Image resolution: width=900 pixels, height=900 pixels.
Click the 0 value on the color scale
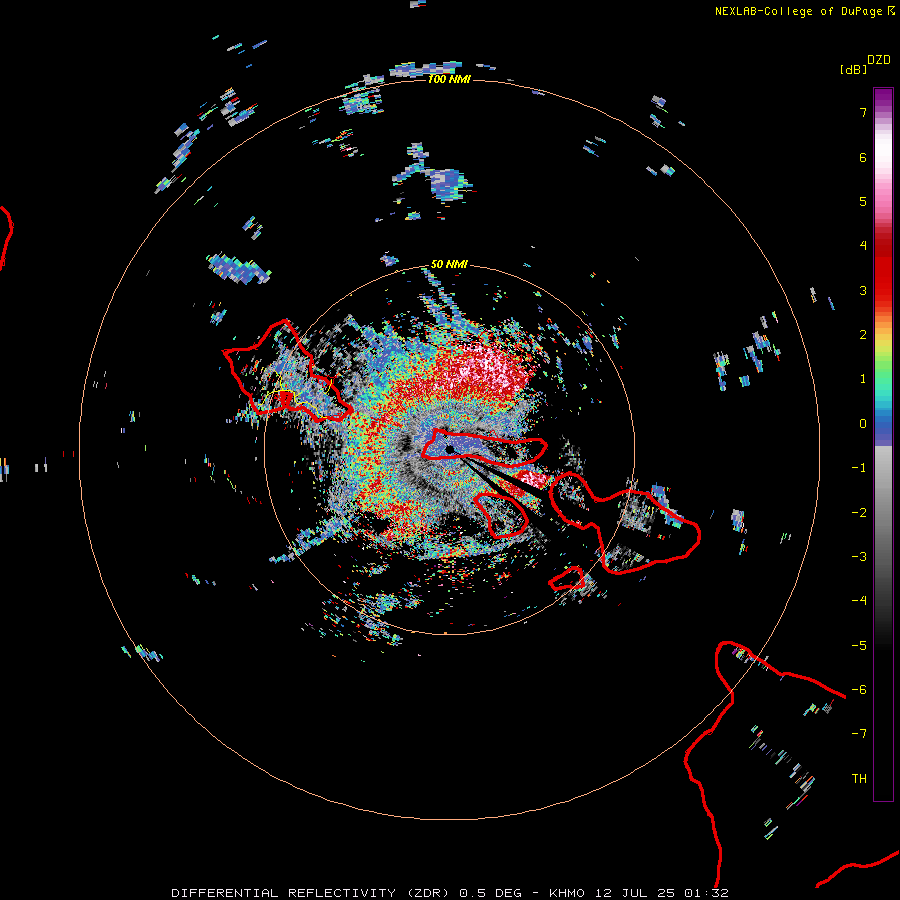(x=863, y=424)
